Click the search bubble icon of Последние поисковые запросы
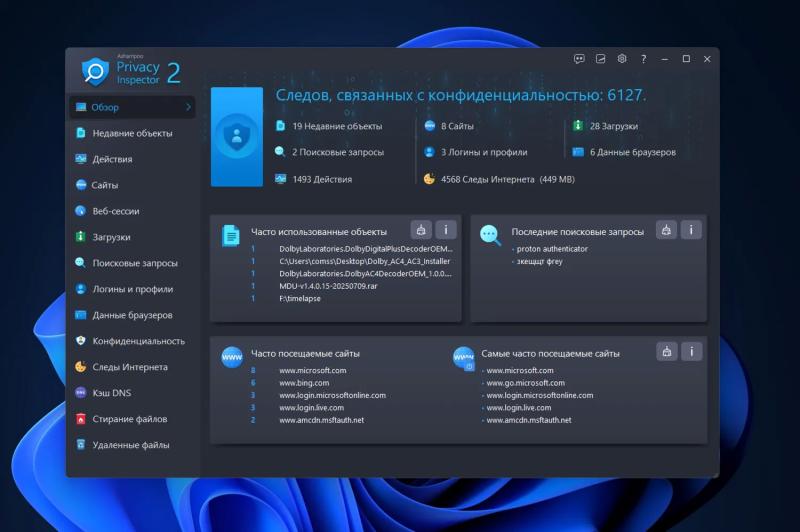 click(490, 236)
